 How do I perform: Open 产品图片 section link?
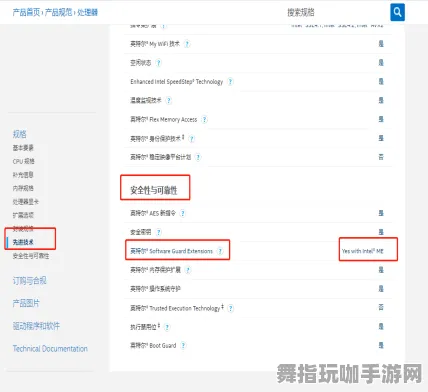click(x=26, y=303)
